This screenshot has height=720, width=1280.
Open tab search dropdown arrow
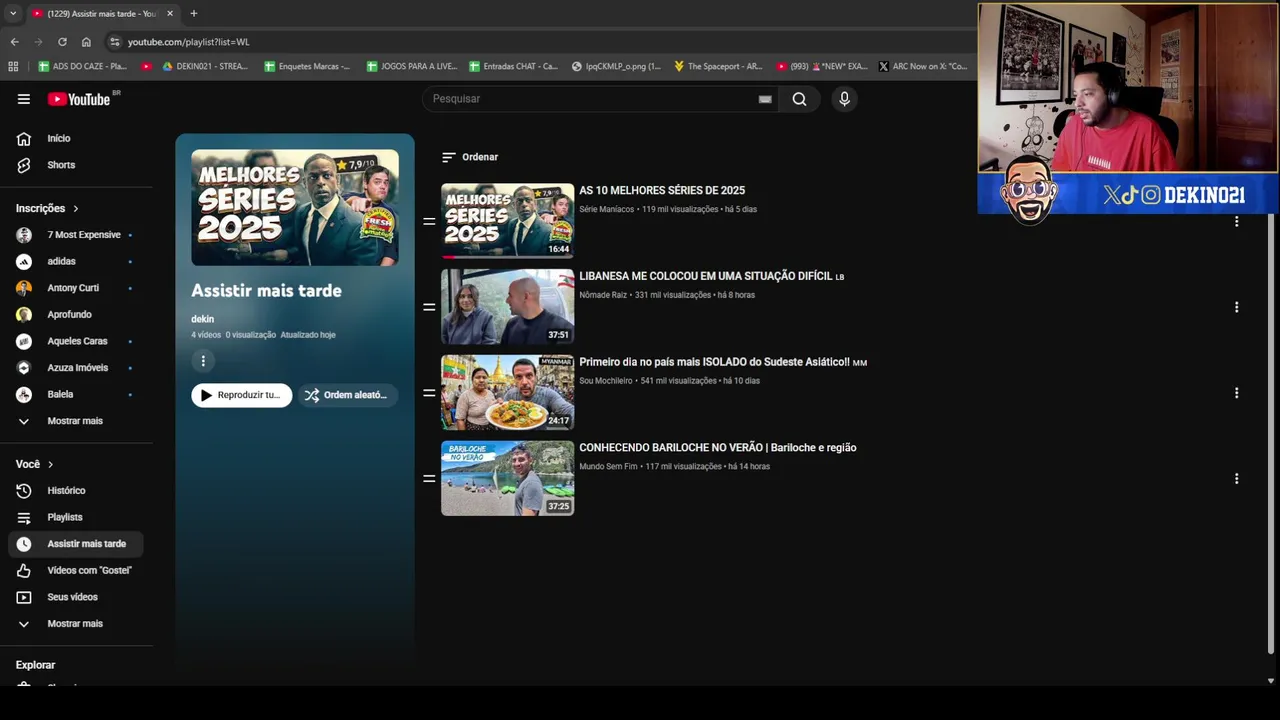coord(13,13)
